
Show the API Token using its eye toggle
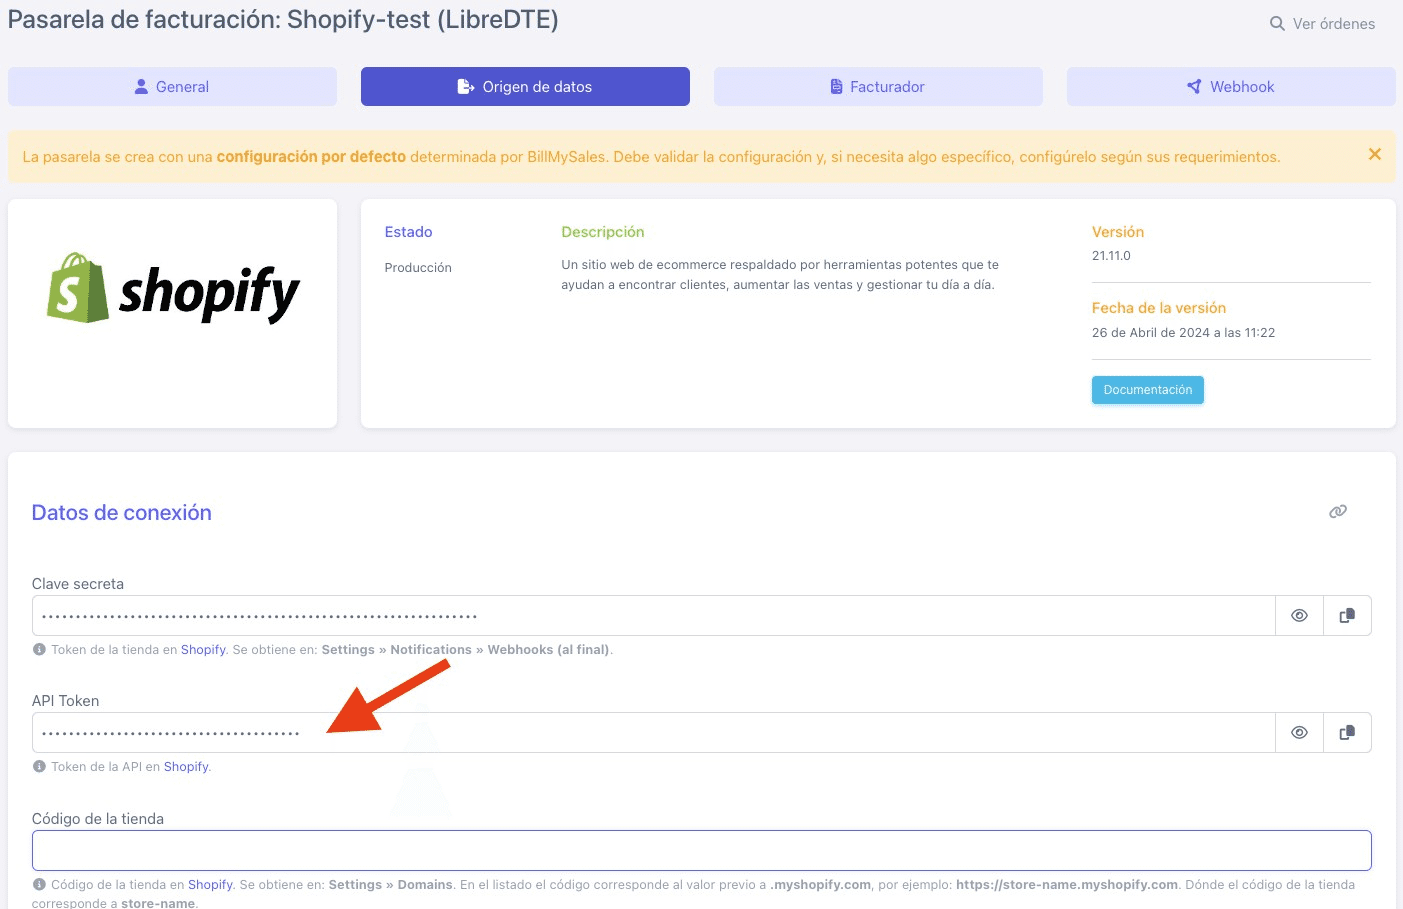1299,732
